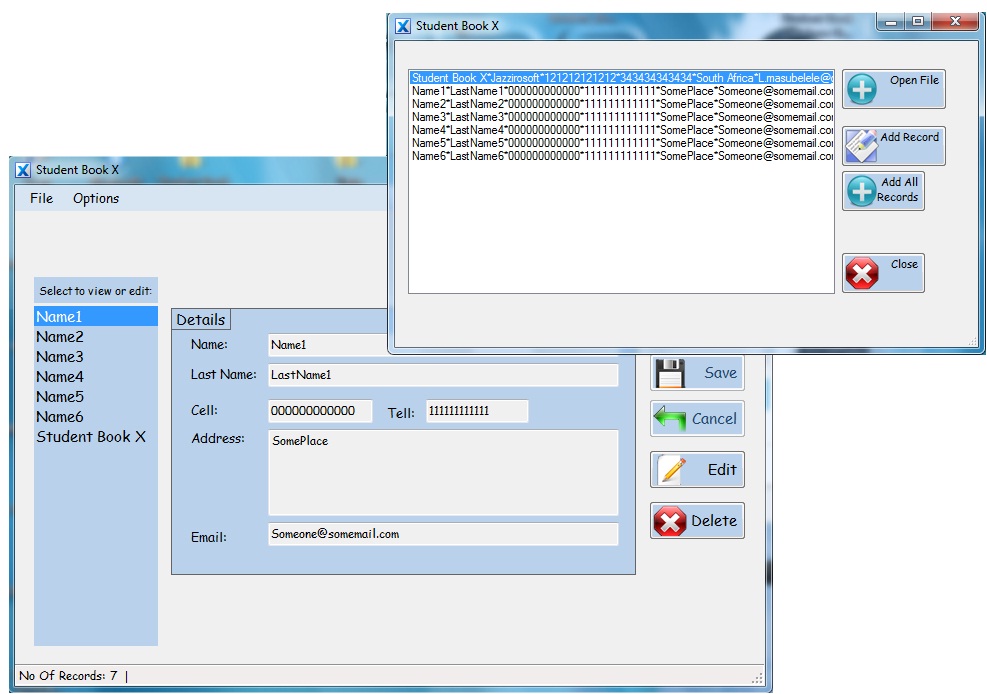The width and height of the screenshot is (987, 694).
Task: Click the red Close stop-sign icon
Action: pyautogui.click(x=861, y=273)
